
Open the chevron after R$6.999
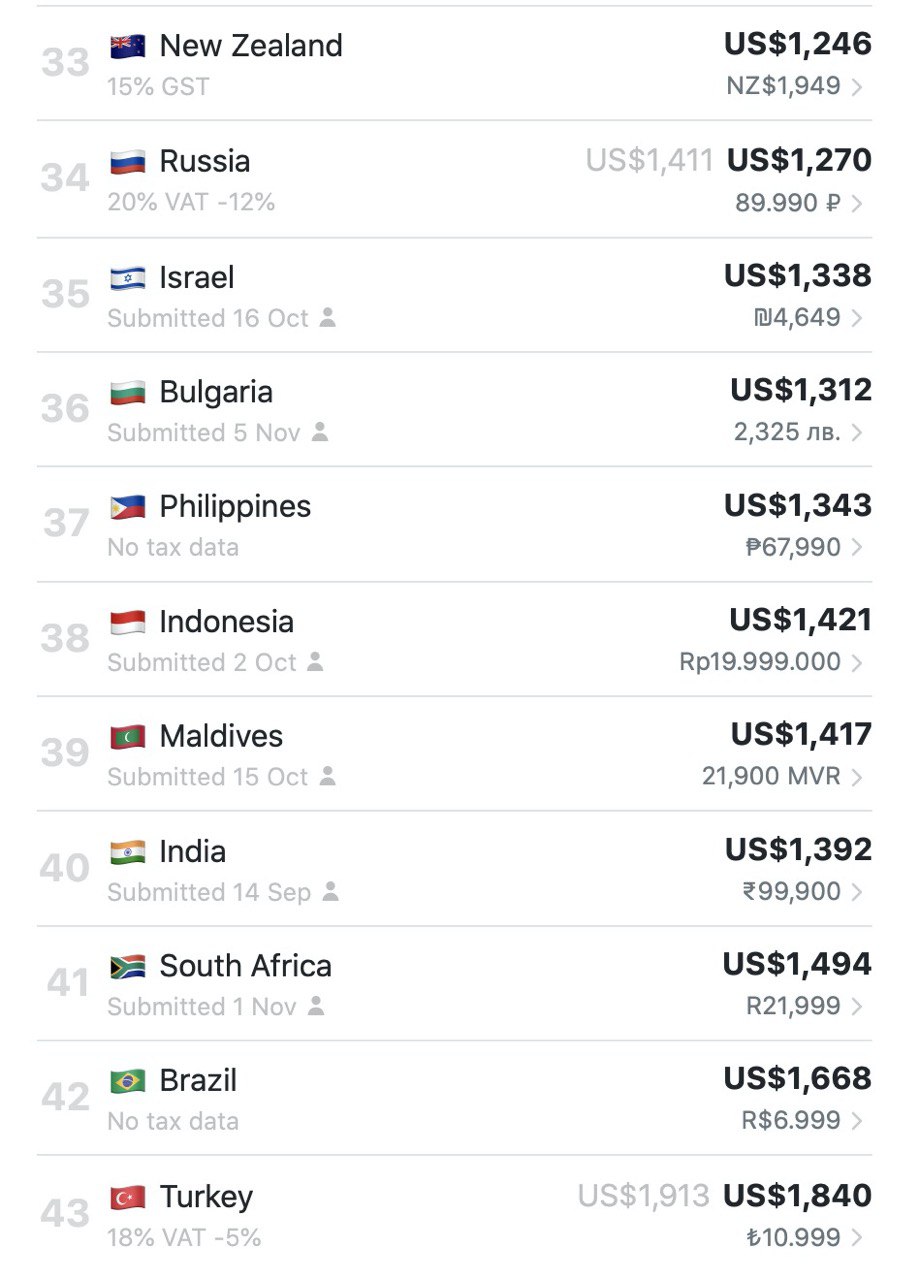857,1121
